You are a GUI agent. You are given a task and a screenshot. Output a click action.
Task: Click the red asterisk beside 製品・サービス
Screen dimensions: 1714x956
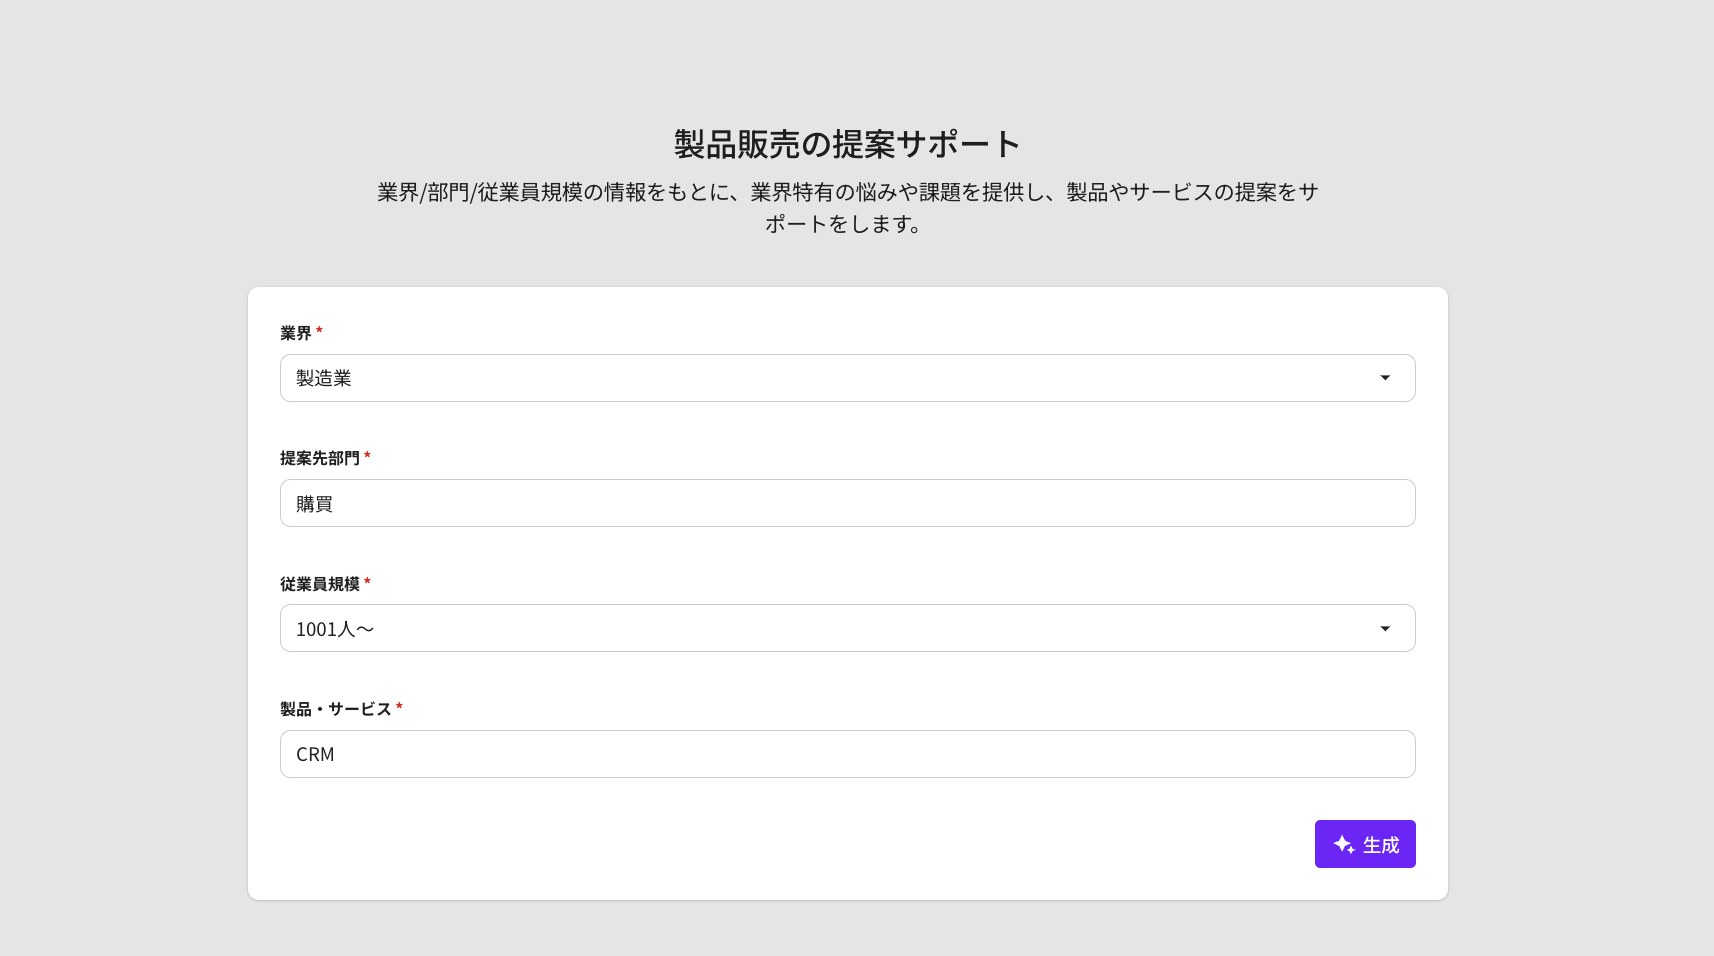point(399,707)
